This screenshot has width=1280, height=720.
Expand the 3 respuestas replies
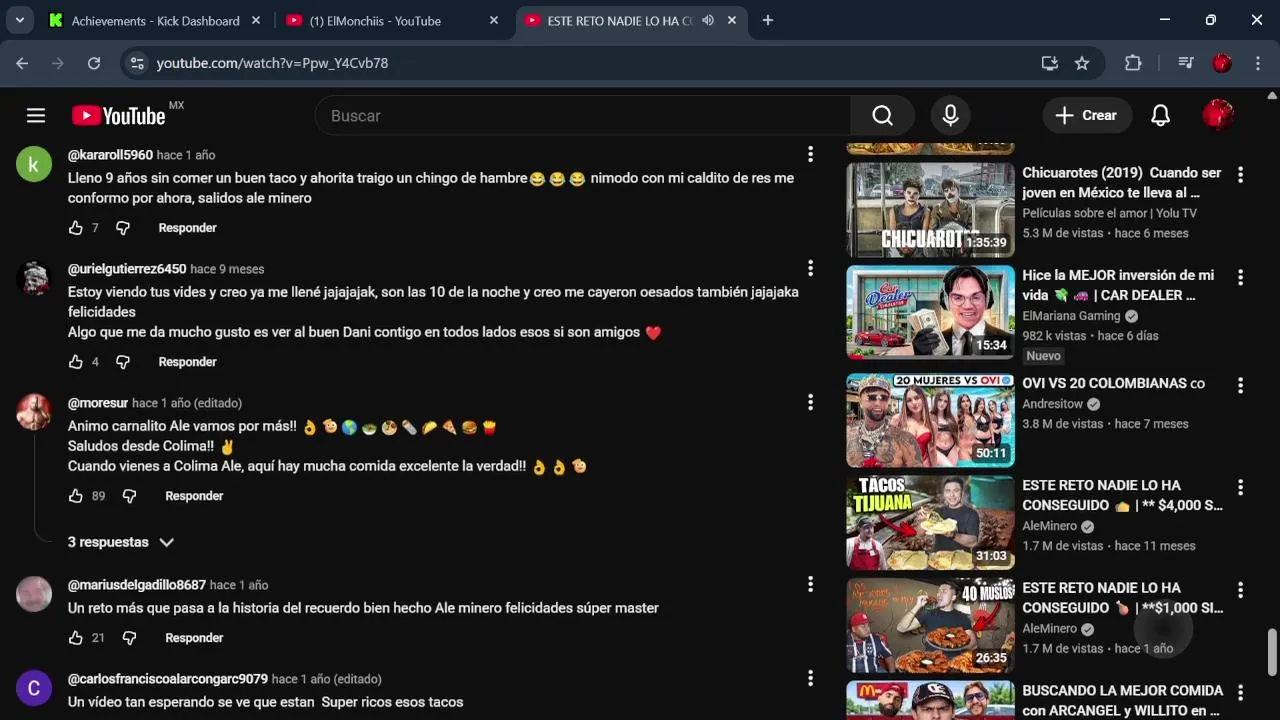click(x=121, y=542)
